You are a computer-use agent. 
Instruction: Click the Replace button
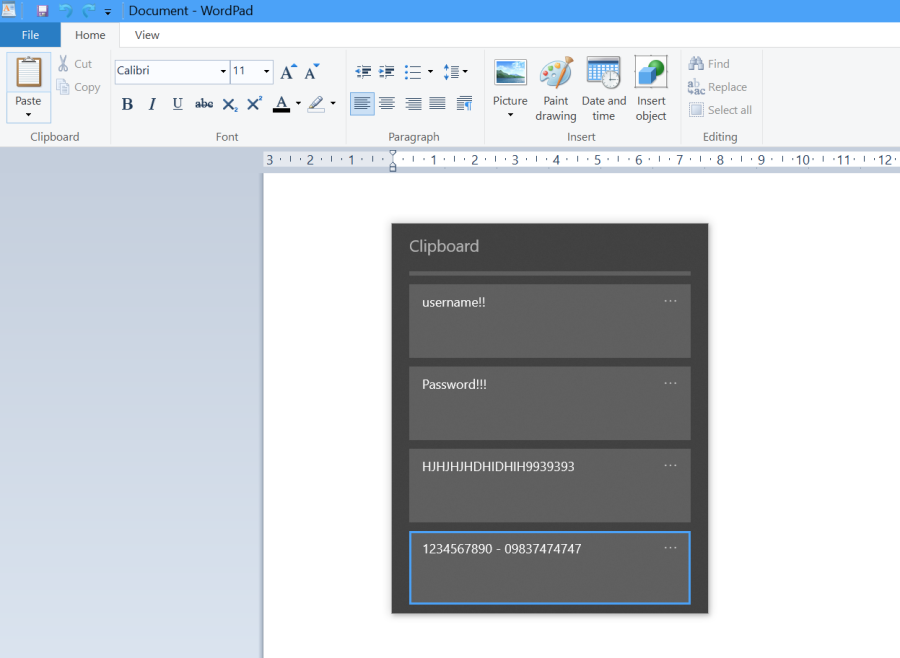pyautogui.click(x=718, y=87)
